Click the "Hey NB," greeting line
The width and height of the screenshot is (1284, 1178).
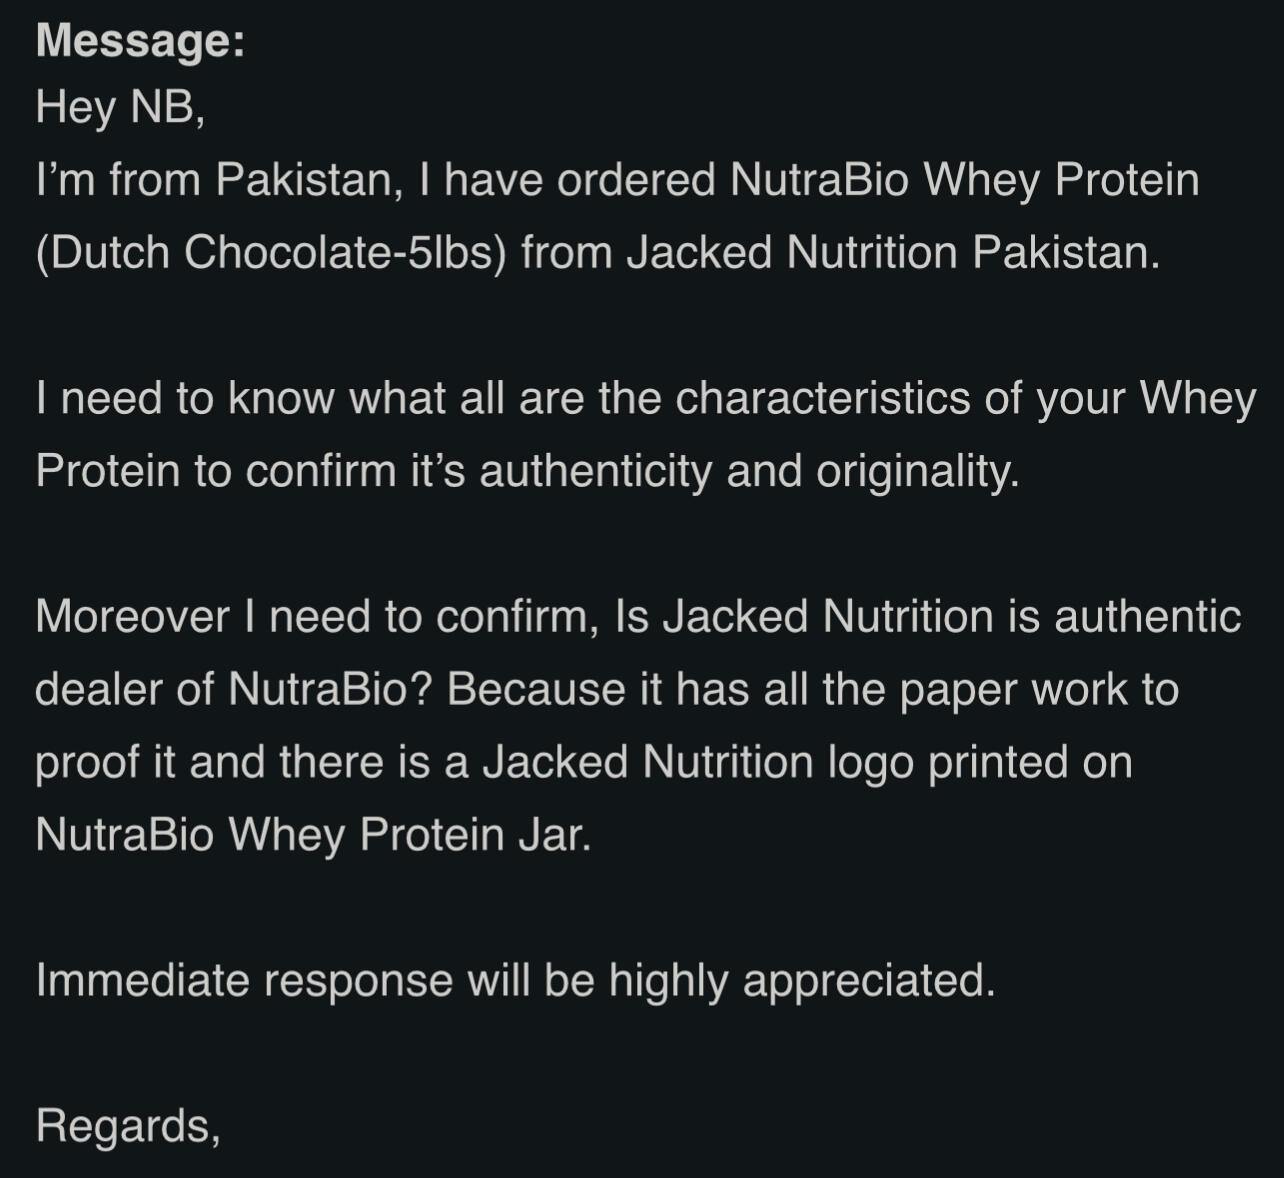pyautogui.click(x=120, y=107)
